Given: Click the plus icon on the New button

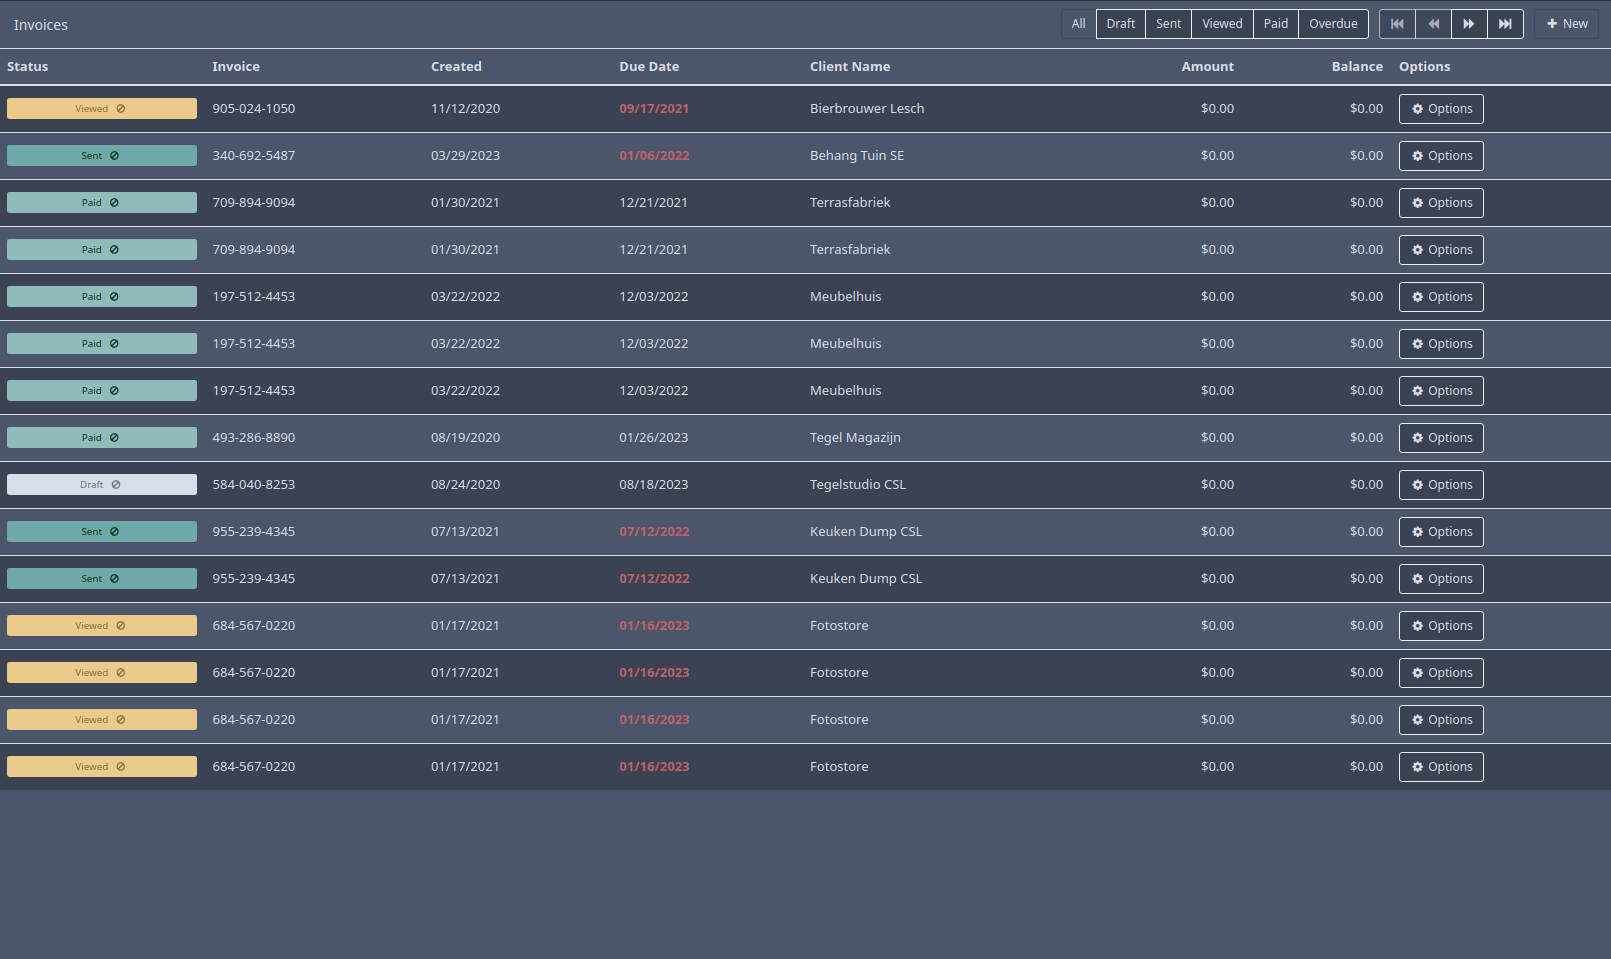Looking at the screenshot, I should tap(1553, 23).
